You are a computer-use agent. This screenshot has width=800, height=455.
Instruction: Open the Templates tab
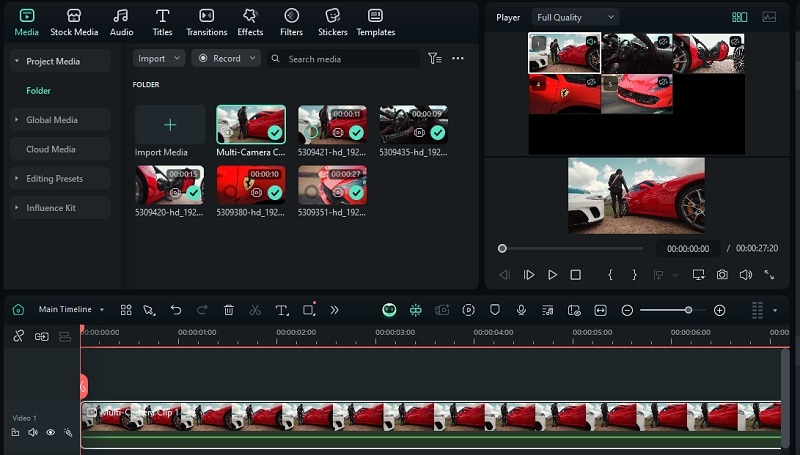[x=376, y=23]
